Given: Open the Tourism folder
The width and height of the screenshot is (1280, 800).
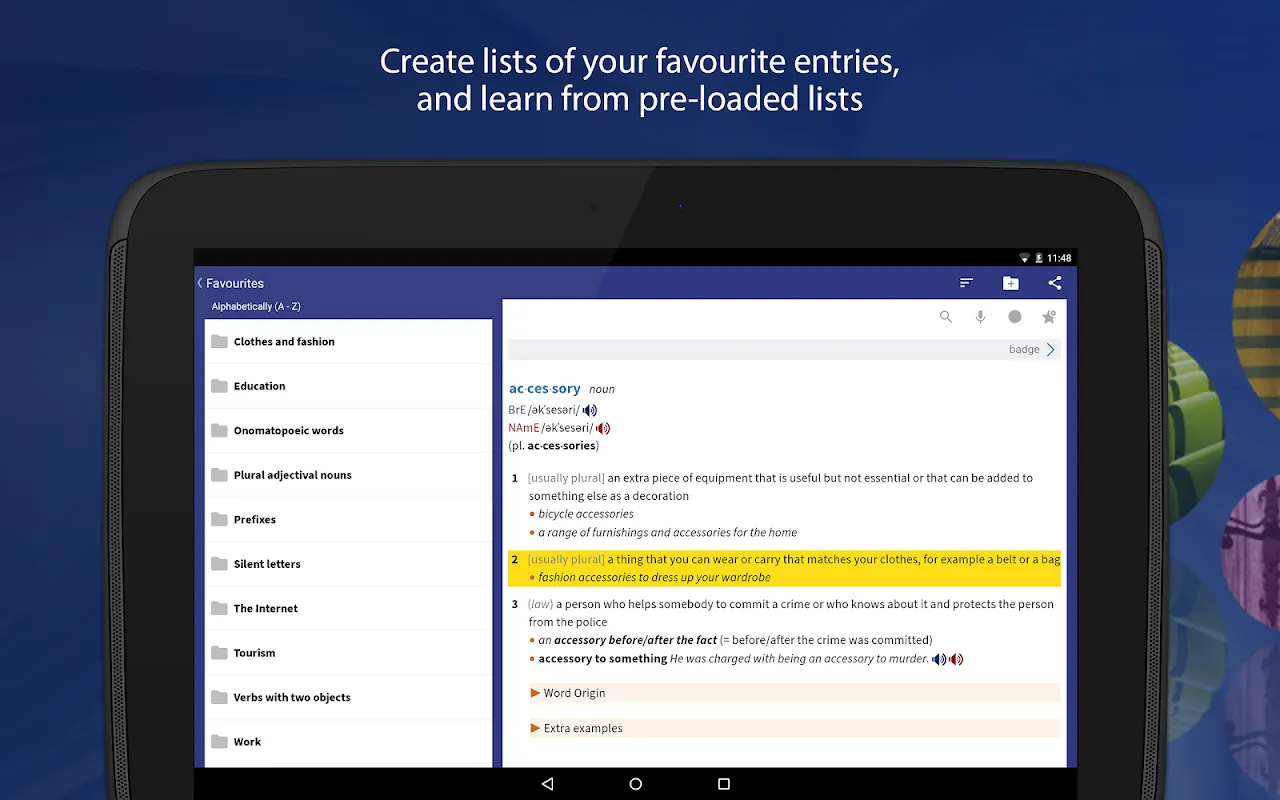Looking at the screenshot, I should [x=348, y=653].
